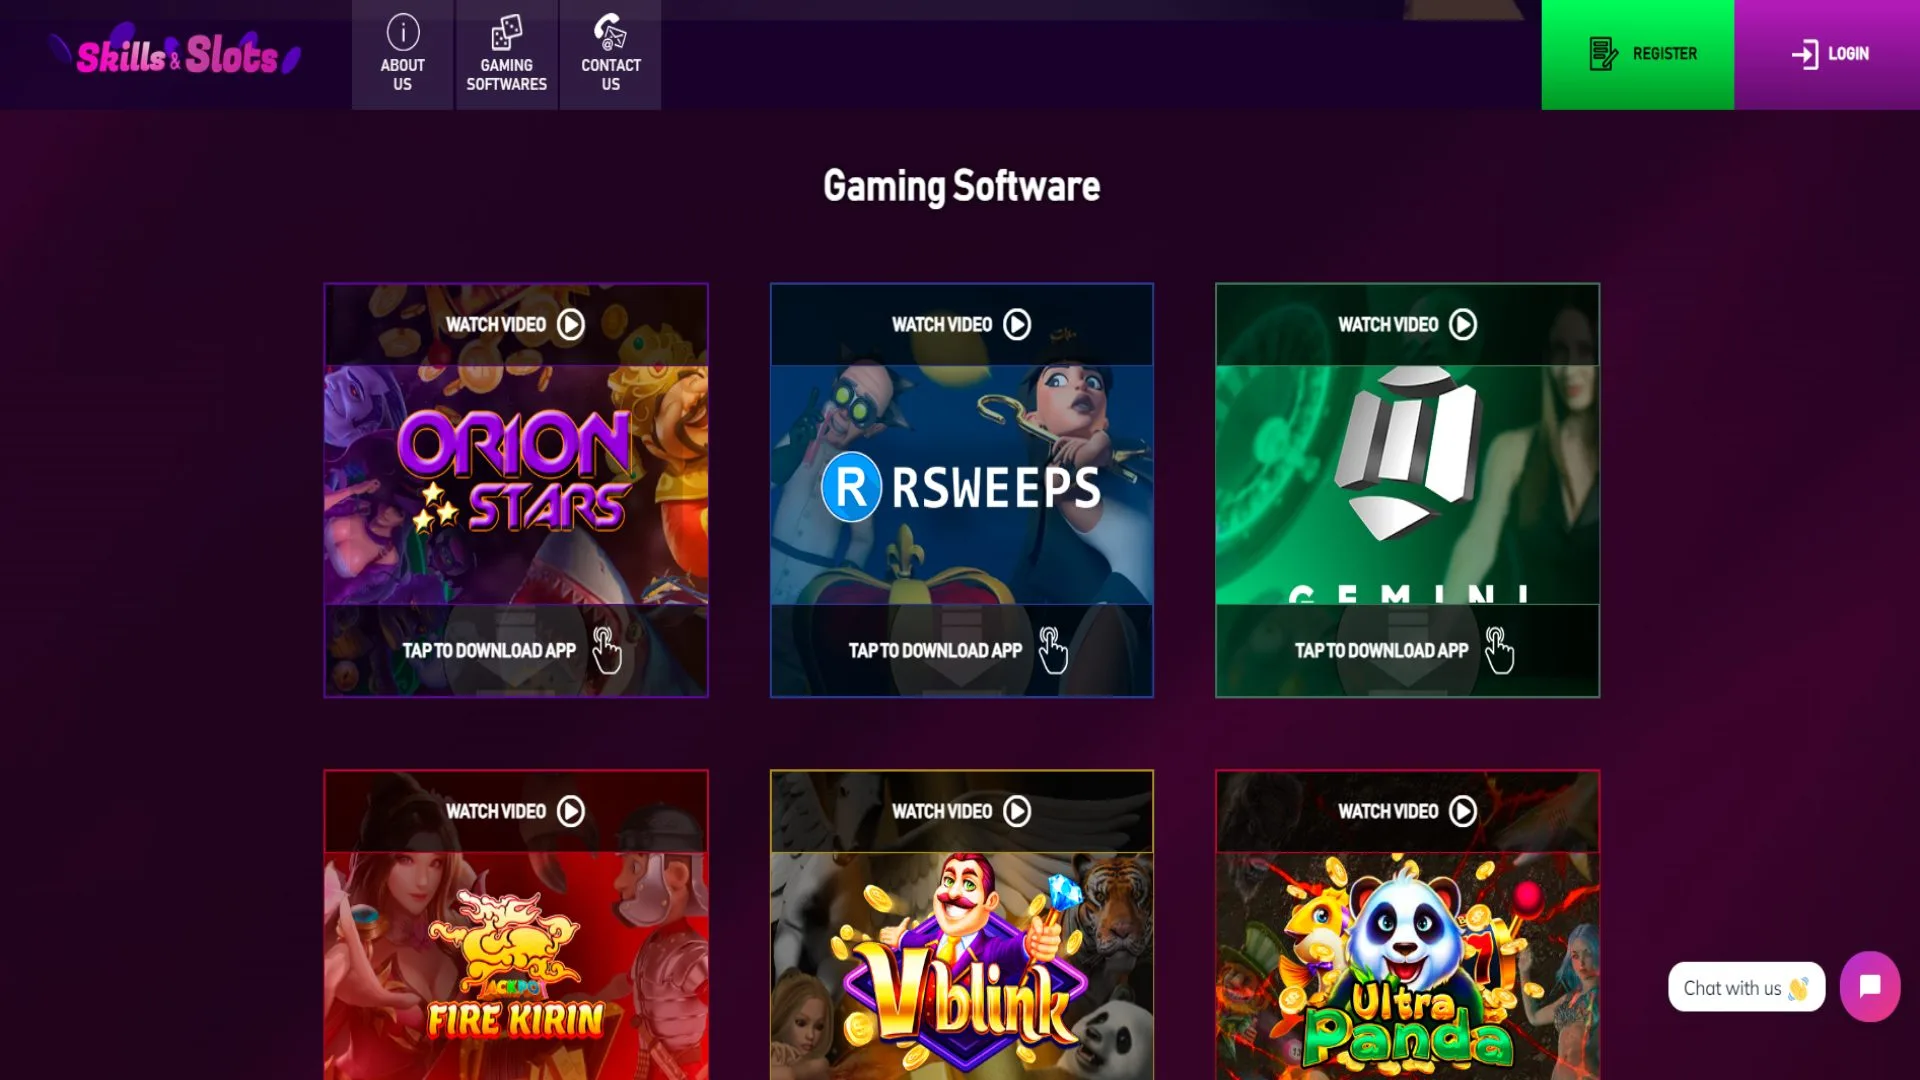Click the Orion Stars Watch Video button

tap(514, 324)
